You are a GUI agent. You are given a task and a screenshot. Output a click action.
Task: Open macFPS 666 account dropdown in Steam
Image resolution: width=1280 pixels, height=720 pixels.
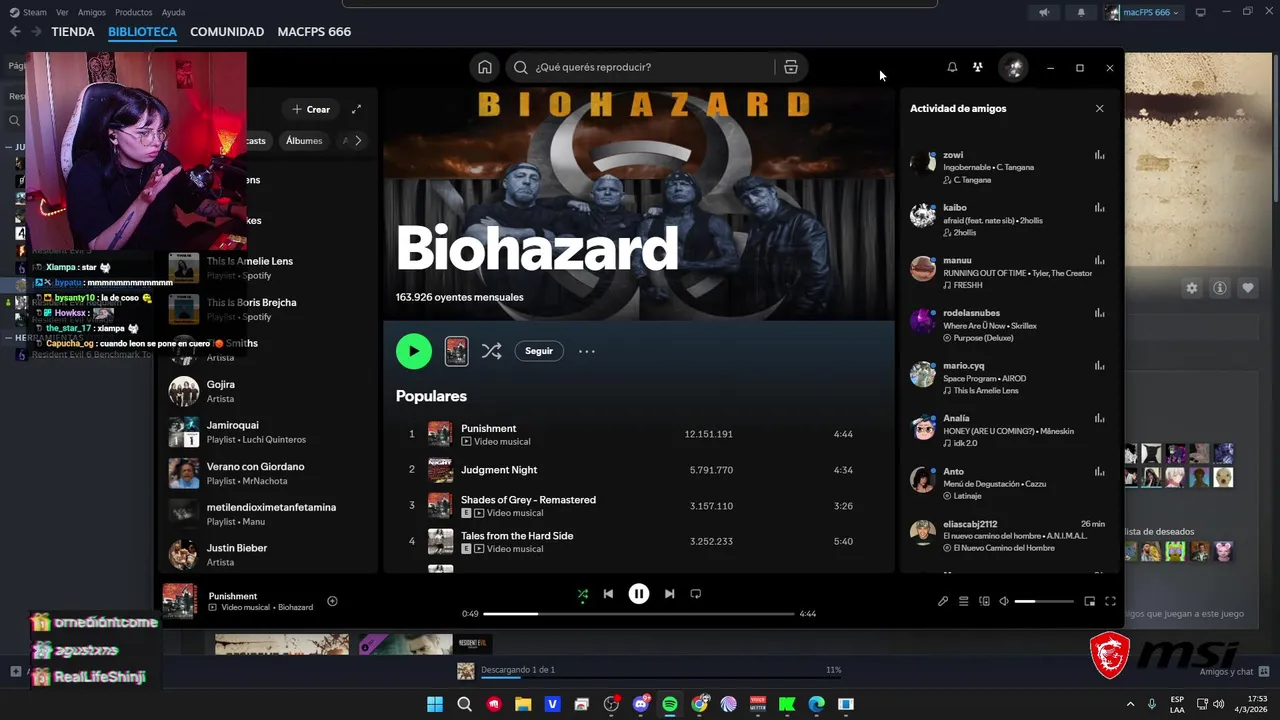pos(1143,12)
